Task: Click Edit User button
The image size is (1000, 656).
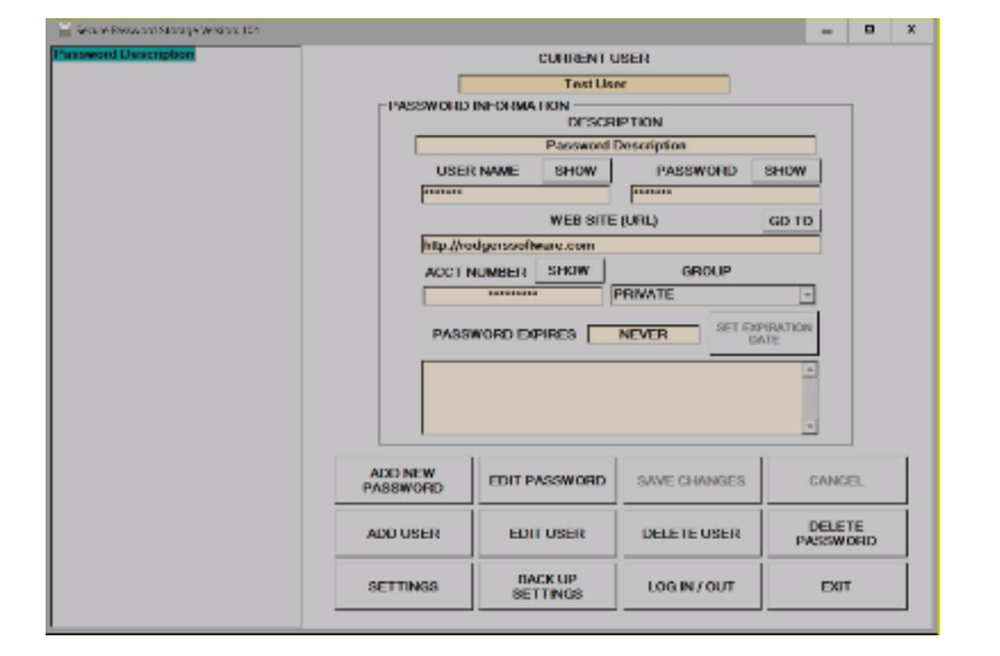Action: click(547, 534)
